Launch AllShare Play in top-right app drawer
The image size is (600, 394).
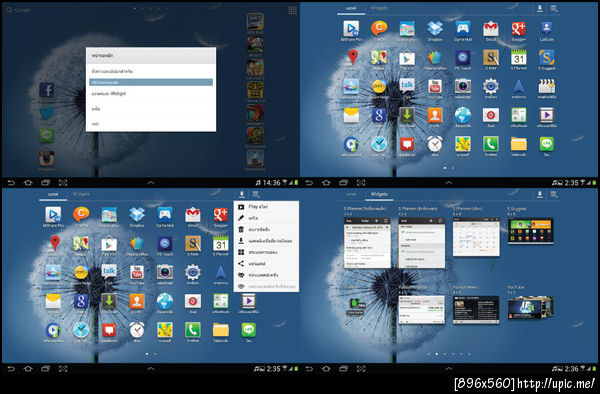[x=351, y=29]
